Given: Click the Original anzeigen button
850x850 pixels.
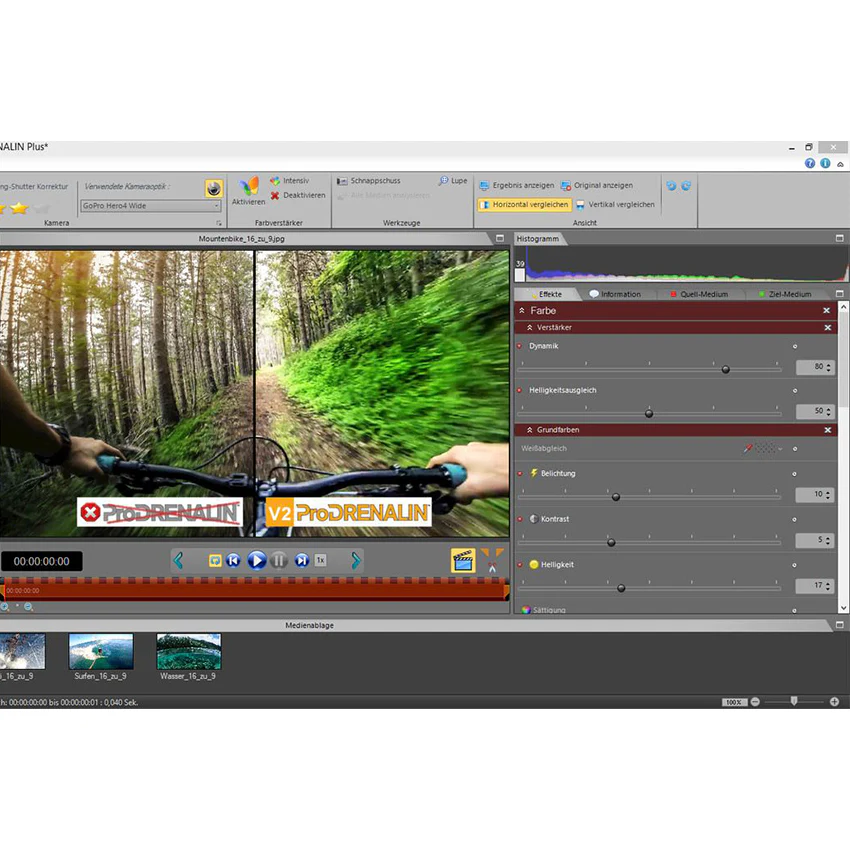Looking at the screenshot, I should [597, 185].
